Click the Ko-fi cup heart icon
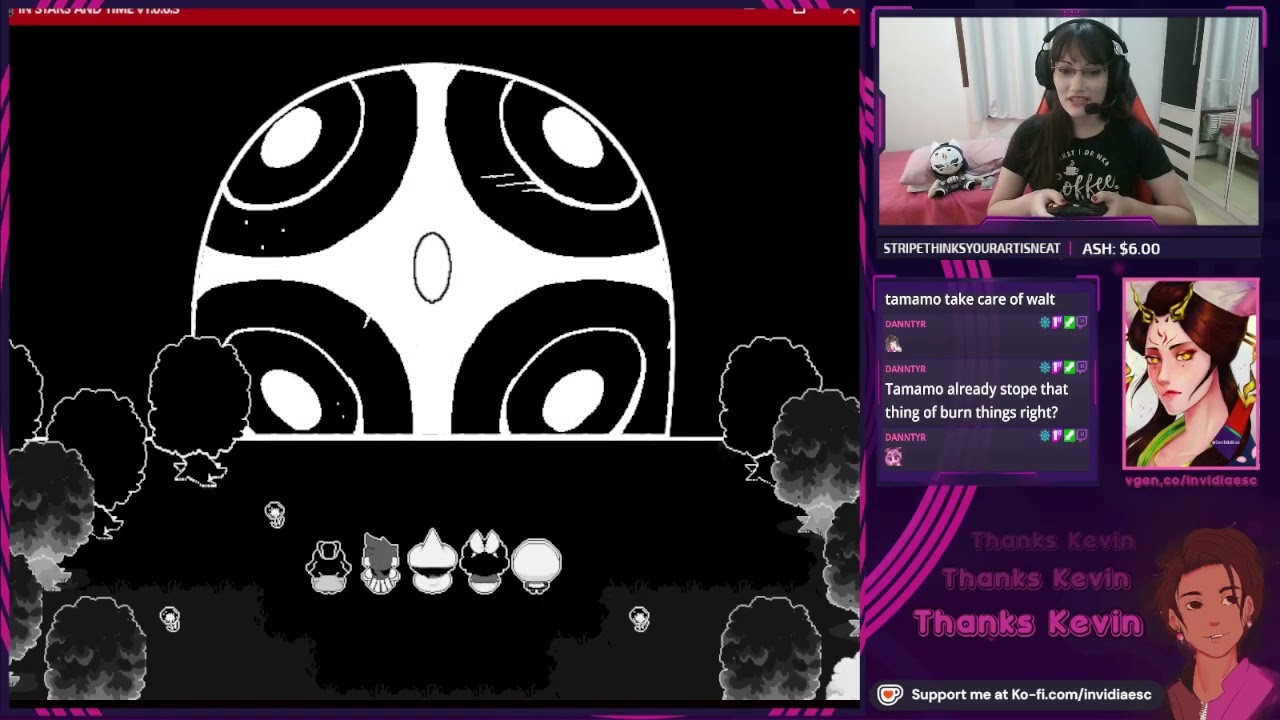This screenshot has height=720, width=1280. point(889,694)
